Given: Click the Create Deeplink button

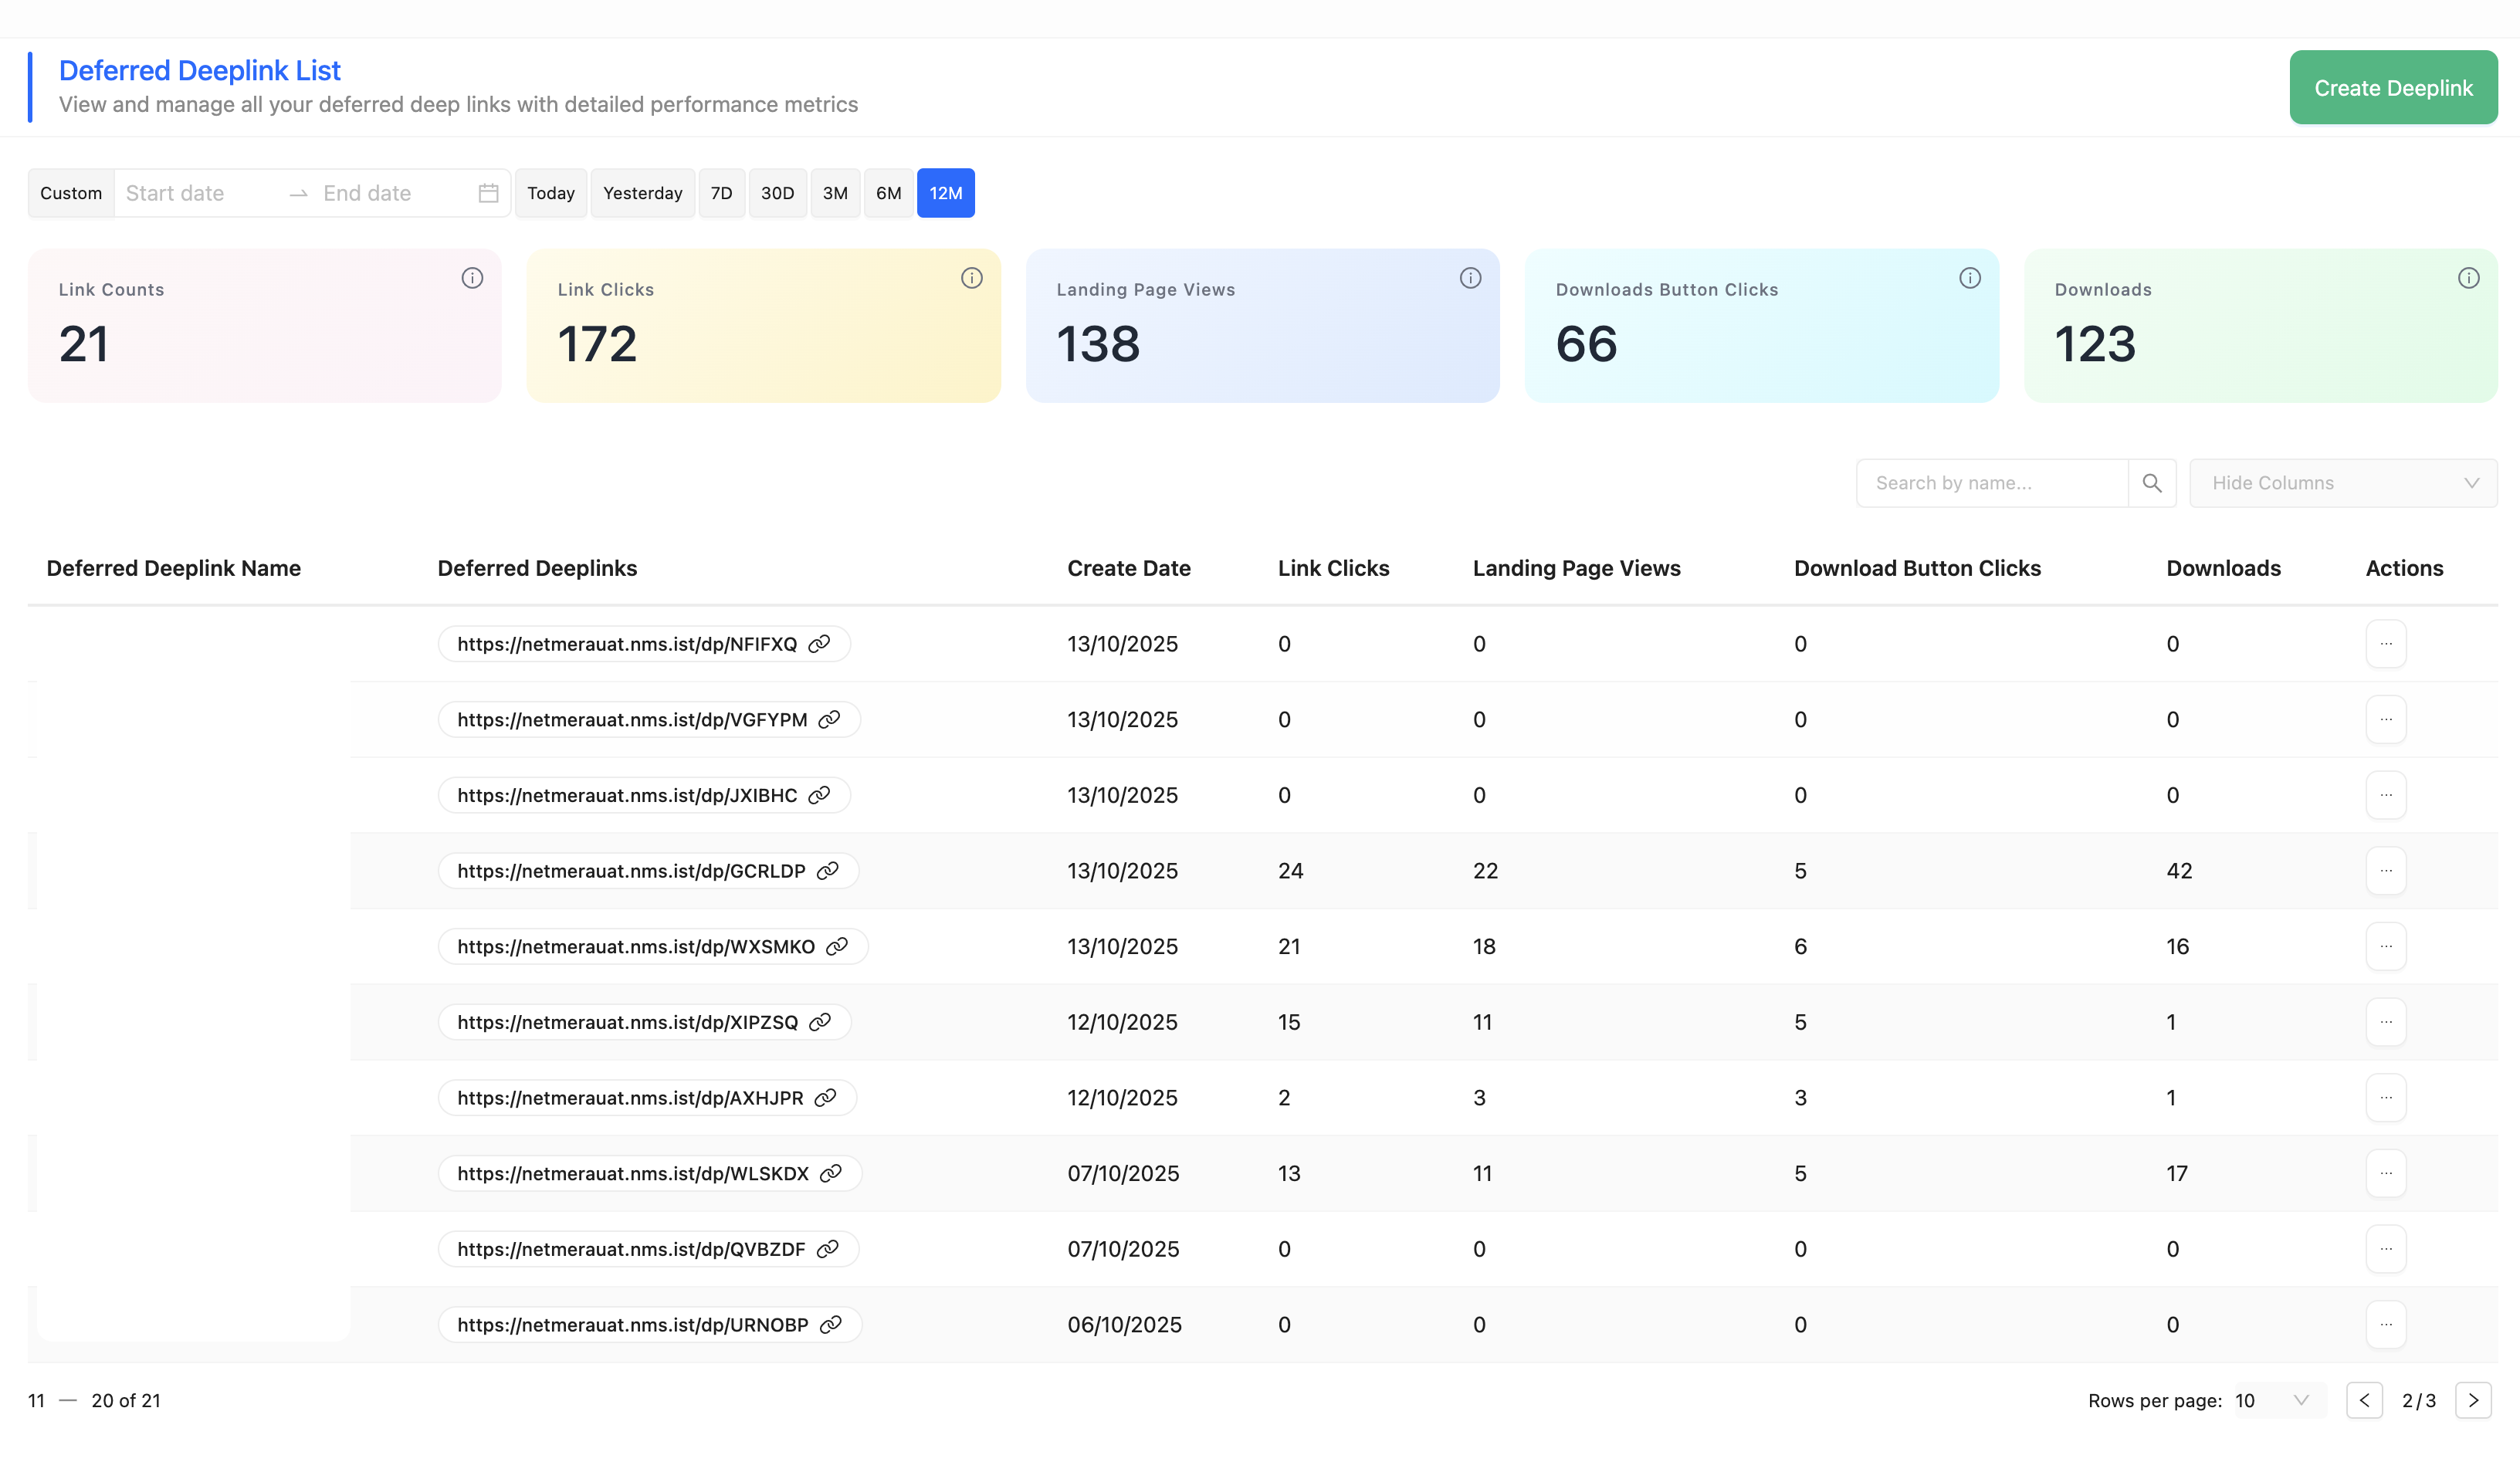Looking at the screenshot, I should [2392, 88].
